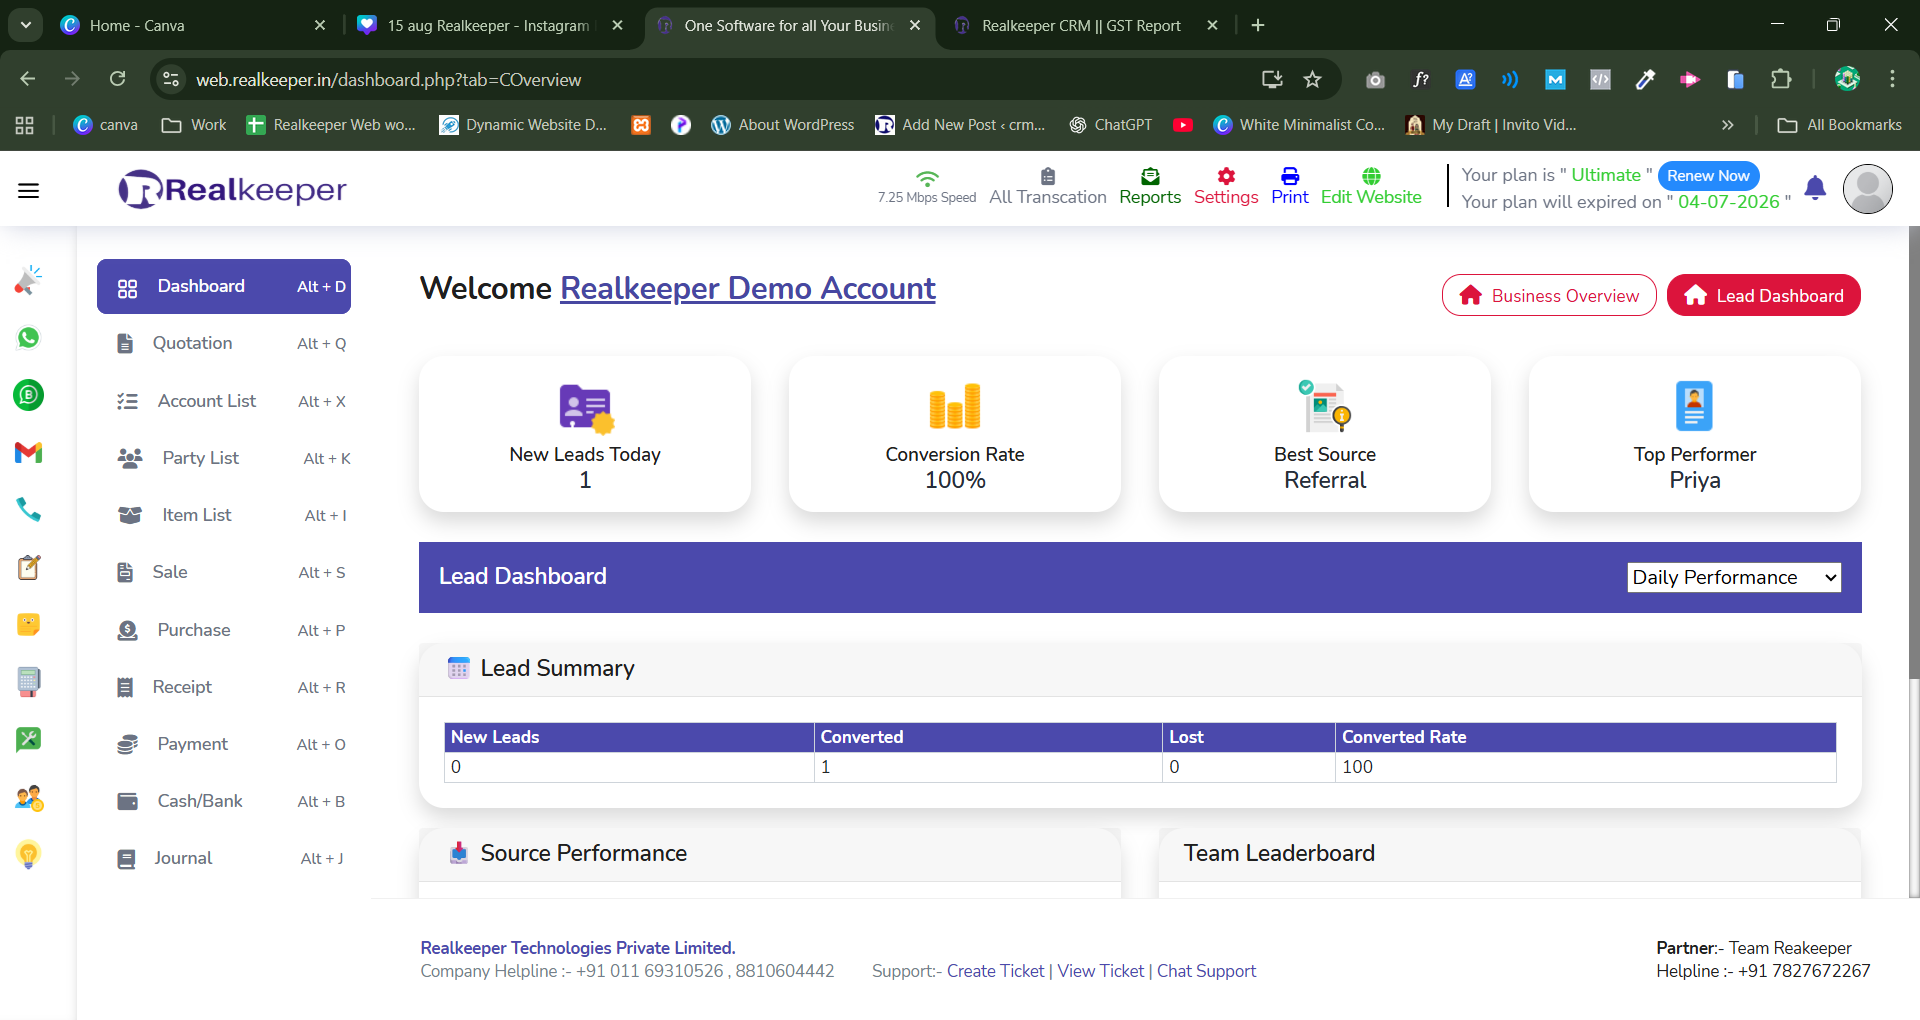1920x1020 pixels.
Task: Click the megaphone announcement icon
Action: click(28, 280)
